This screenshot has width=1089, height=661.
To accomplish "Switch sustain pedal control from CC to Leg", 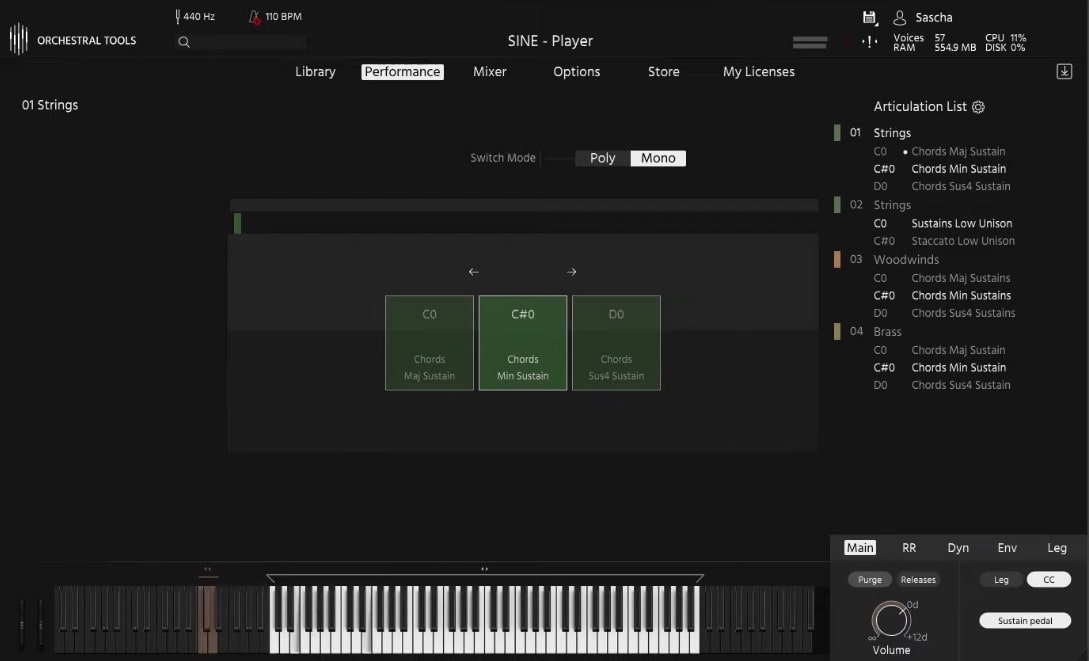I will pos(1001,579).
